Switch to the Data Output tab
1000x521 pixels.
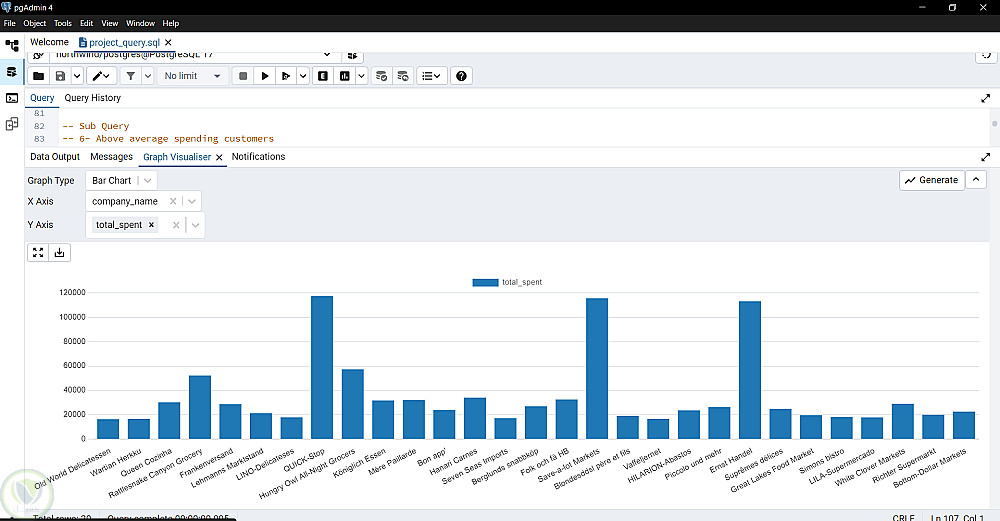pos(55,157)
